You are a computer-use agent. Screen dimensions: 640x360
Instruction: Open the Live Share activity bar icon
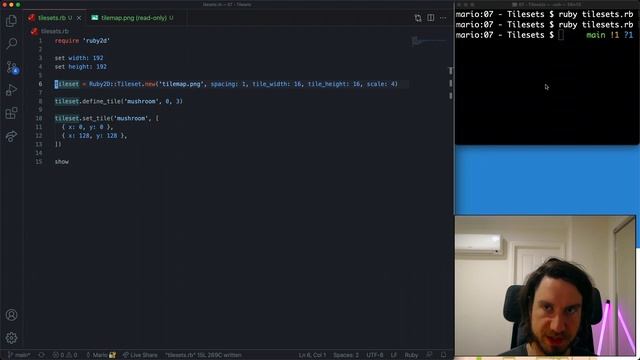[x=11, y=136]
